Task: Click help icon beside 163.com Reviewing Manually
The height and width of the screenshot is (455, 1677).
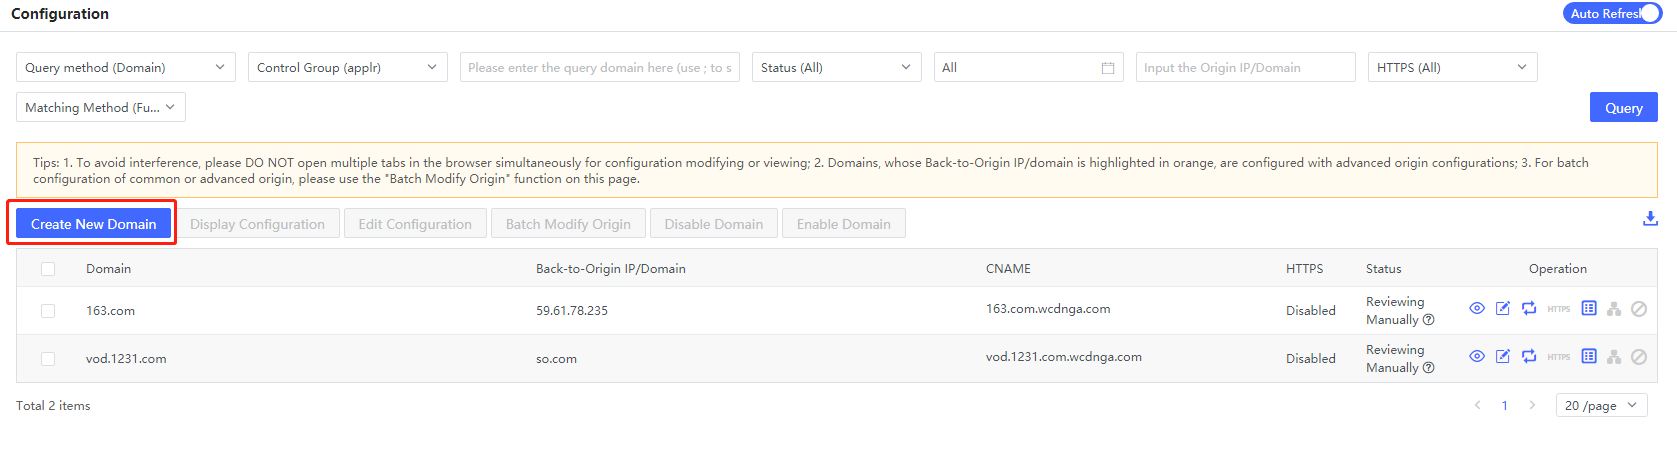Action: tap(1428, 320)
